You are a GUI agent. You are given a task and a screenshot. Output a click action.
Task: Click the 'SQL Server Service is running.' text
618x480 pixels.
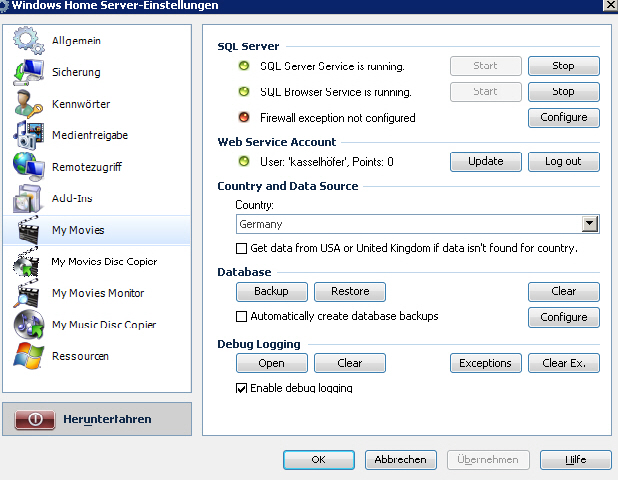(332, 66)
